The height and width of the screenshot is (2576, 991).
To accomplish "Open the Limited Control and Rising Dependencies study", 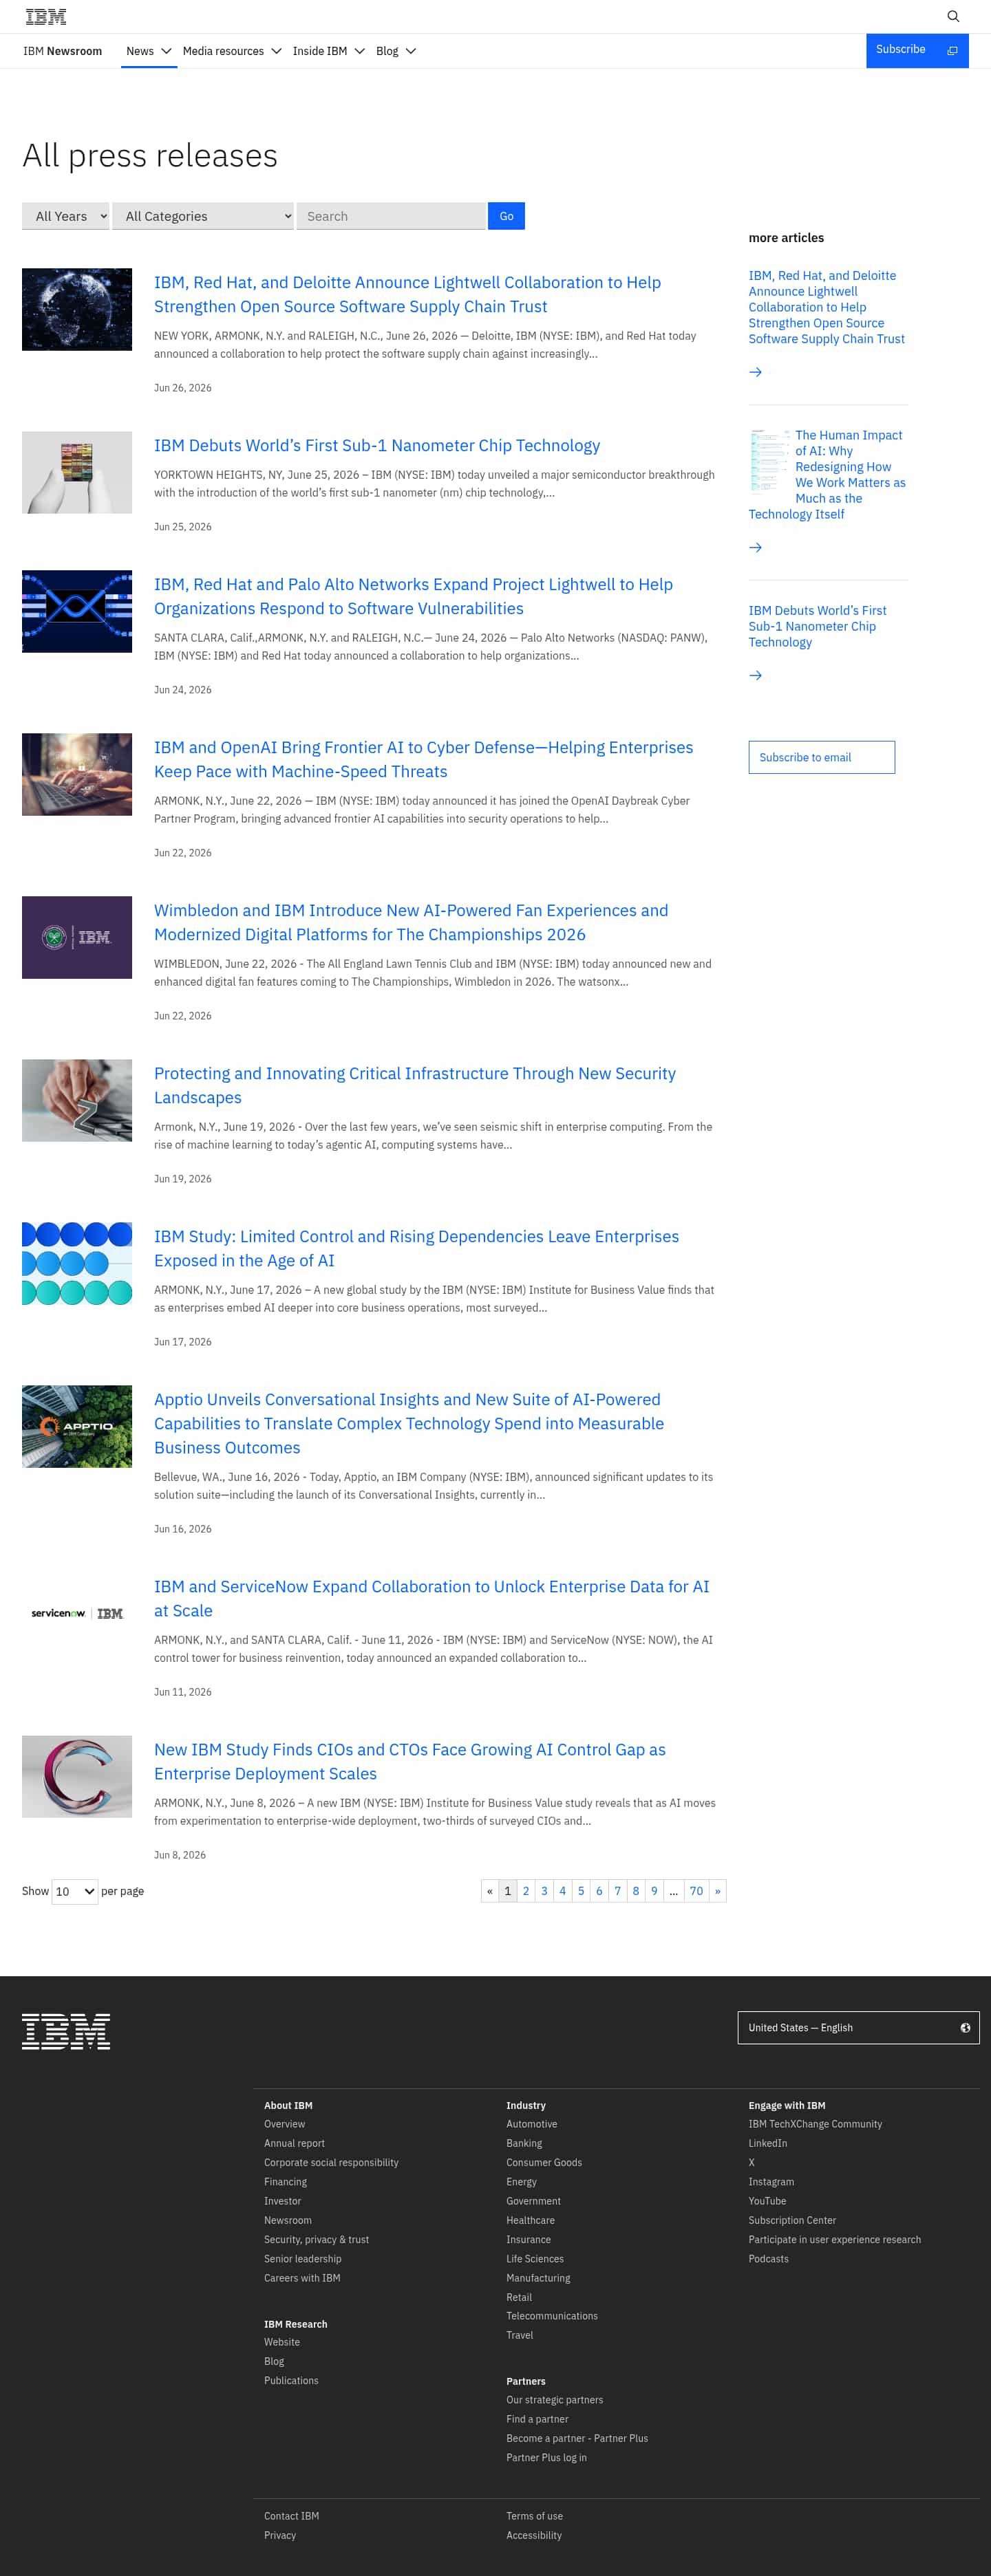I will point(416,1248).
